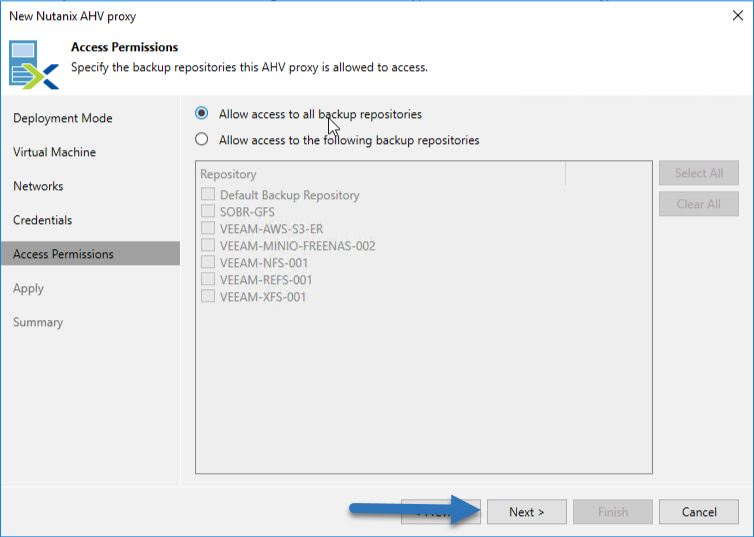Select Allow access to all backup repositories
The image size is (754, 537).
[x=201, y=113]
